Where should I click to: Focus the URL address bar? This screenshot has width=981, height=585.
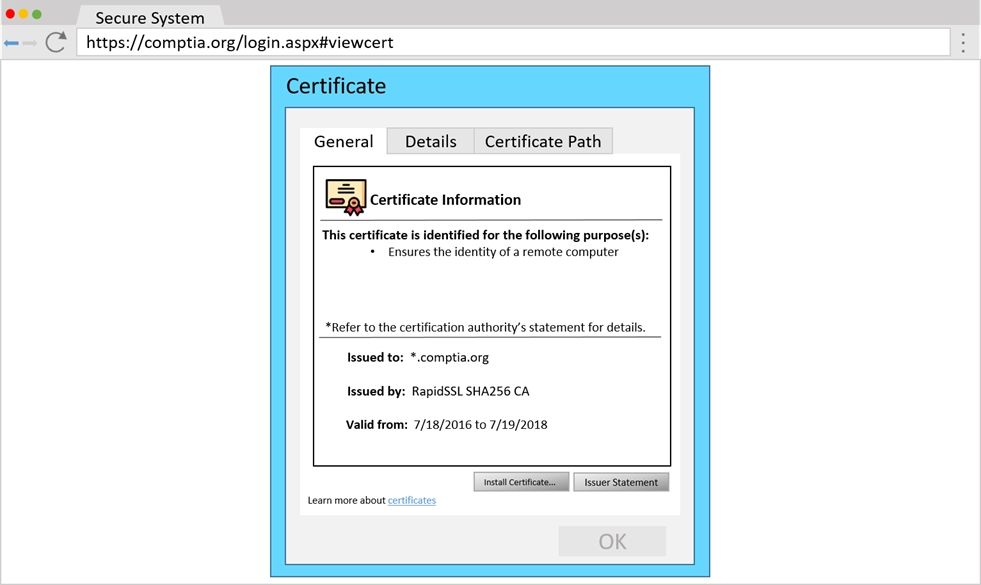click(513, 42)
